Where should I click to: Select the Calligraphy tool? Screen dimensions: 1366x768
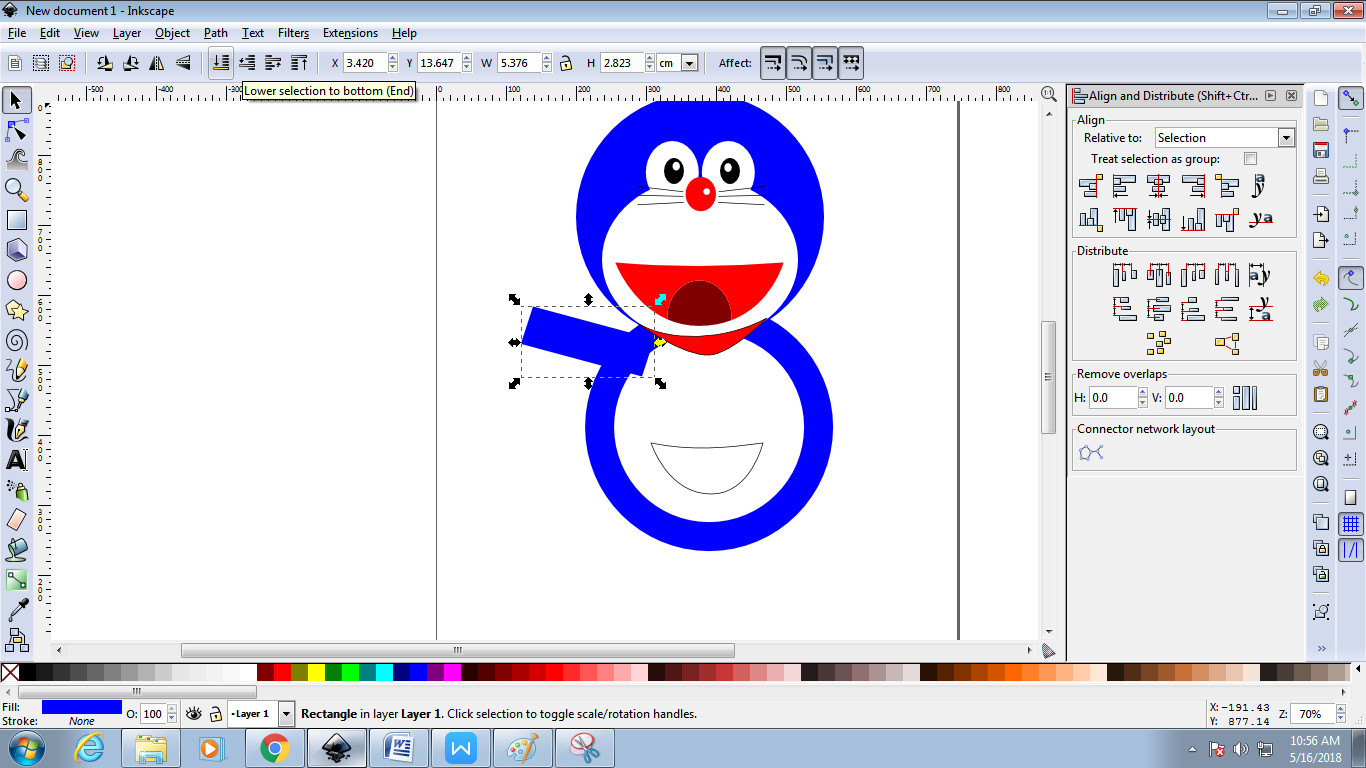point(16,430)
